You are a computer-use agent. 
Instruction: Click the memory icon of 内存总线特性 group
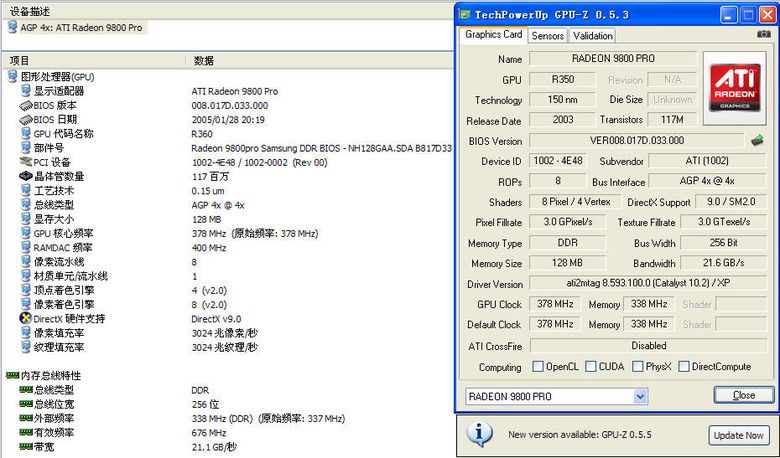coord(12,375)
